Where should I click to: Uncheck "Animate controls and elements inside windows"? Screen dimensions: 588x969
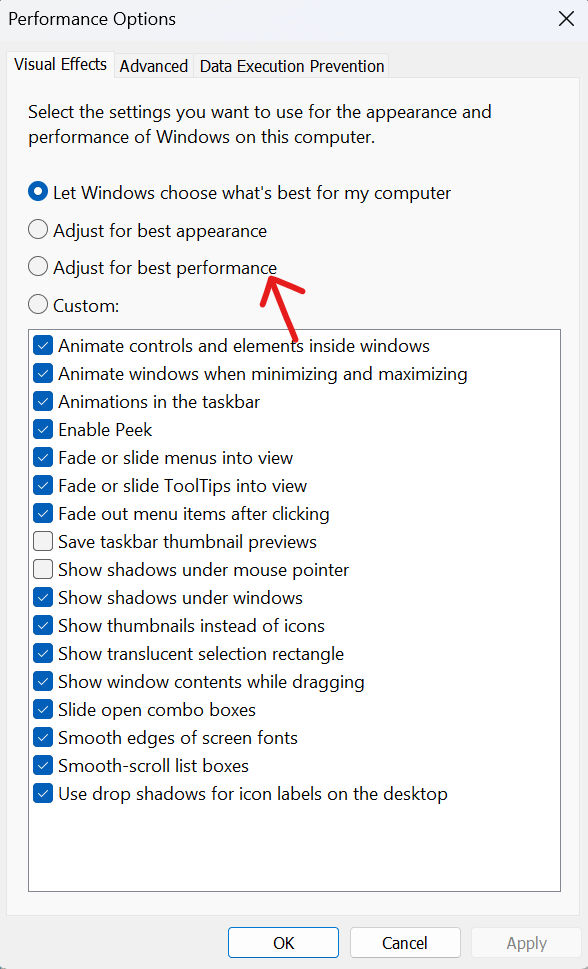(43, 345)
